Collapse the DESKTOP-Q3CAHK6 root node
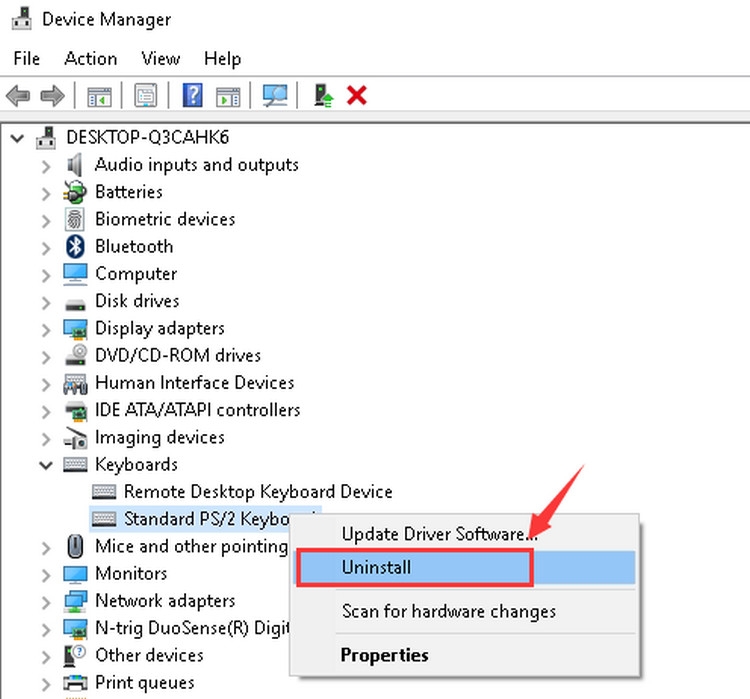This screenshot has width=750, height=699. point(17,139)
